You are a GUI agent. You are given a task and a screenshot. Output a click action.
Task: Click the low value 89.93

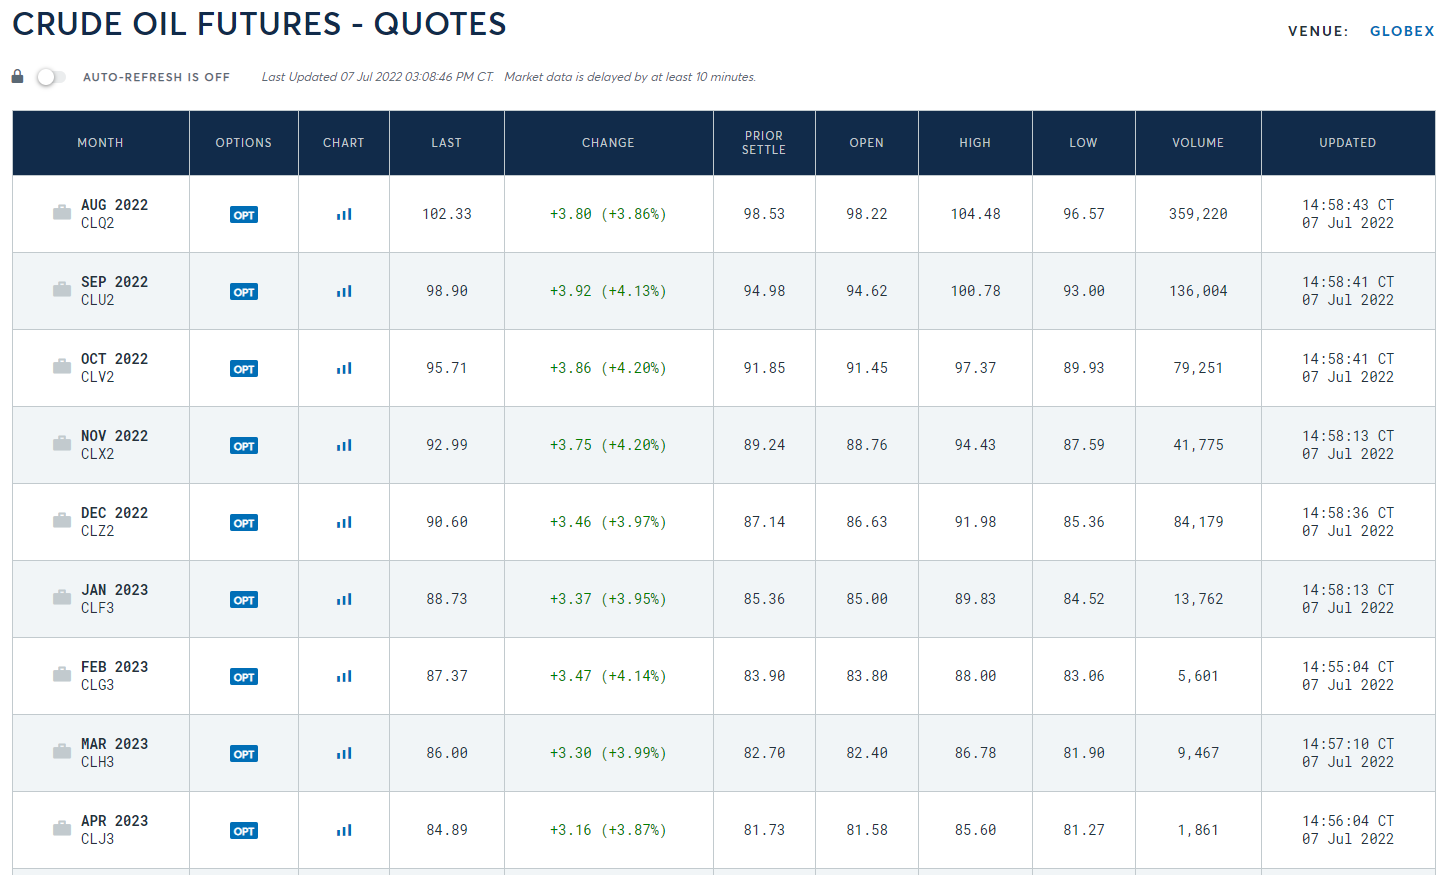(1084, 368)
